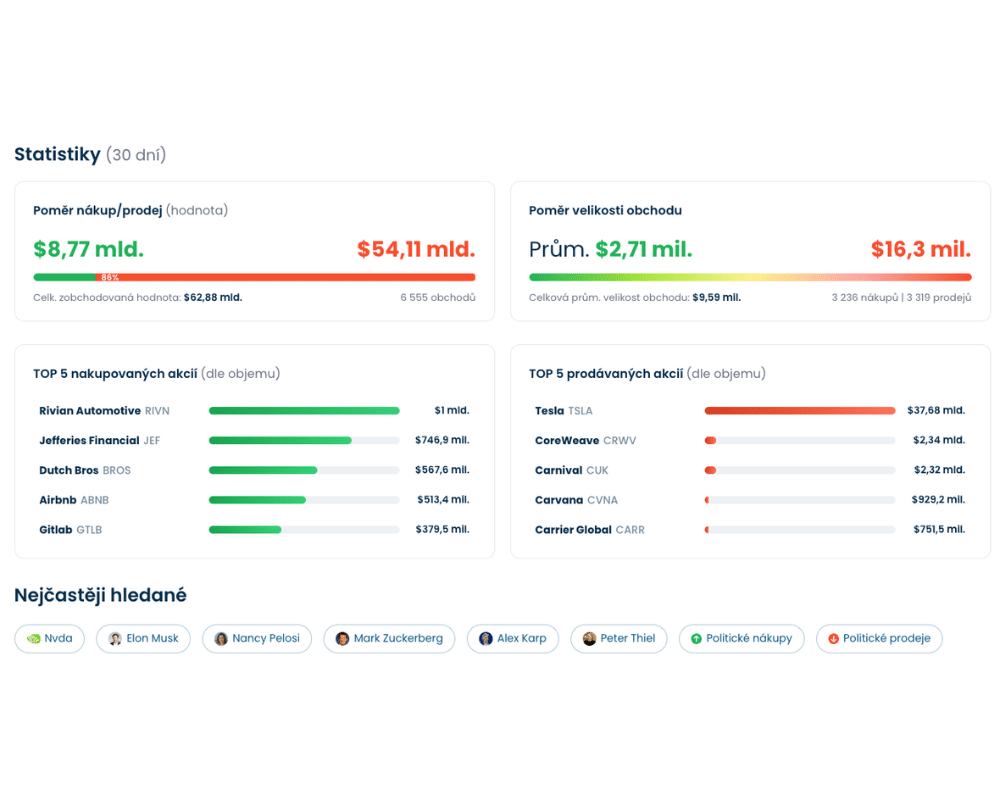Click the $62,88 mld. total traded value

point(213,298)
